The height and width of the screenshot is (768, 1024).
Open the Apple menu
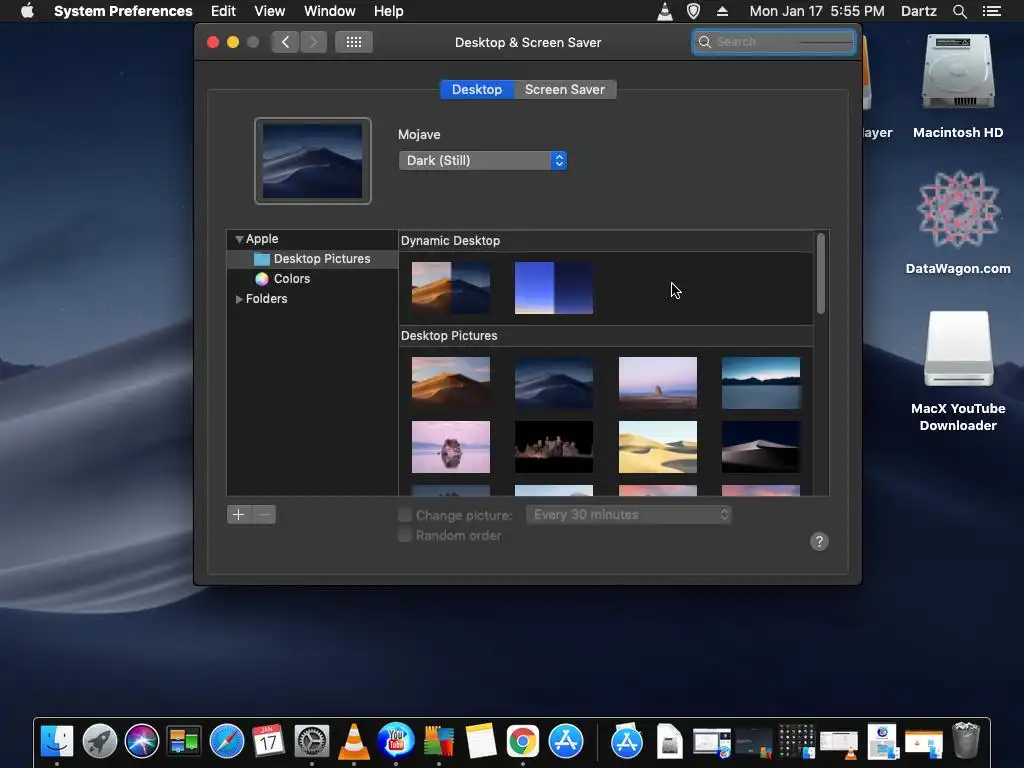pyautogui.click(x=27, y=11)
